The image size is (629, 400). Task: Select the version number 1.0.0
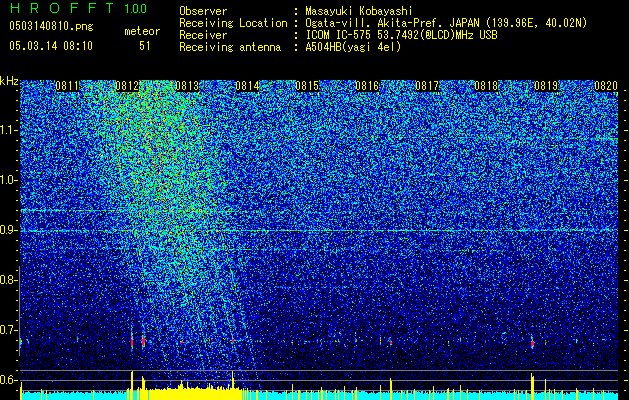136,8
